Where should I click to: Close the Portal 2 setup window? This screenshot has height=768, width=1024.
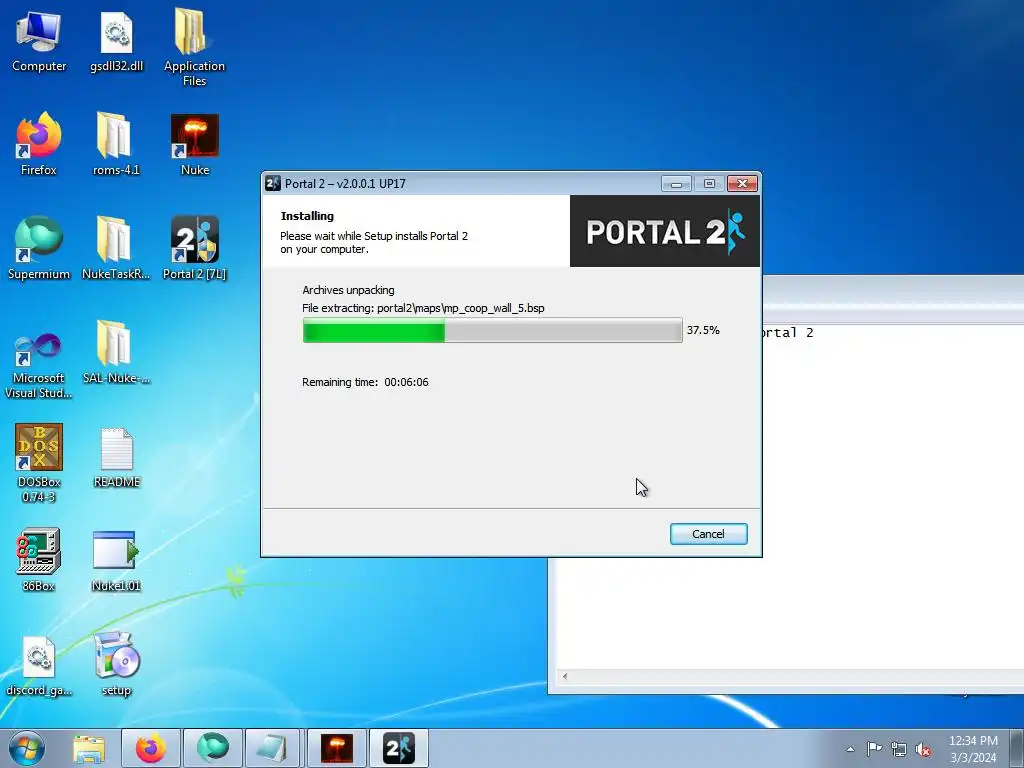(743, 184)
